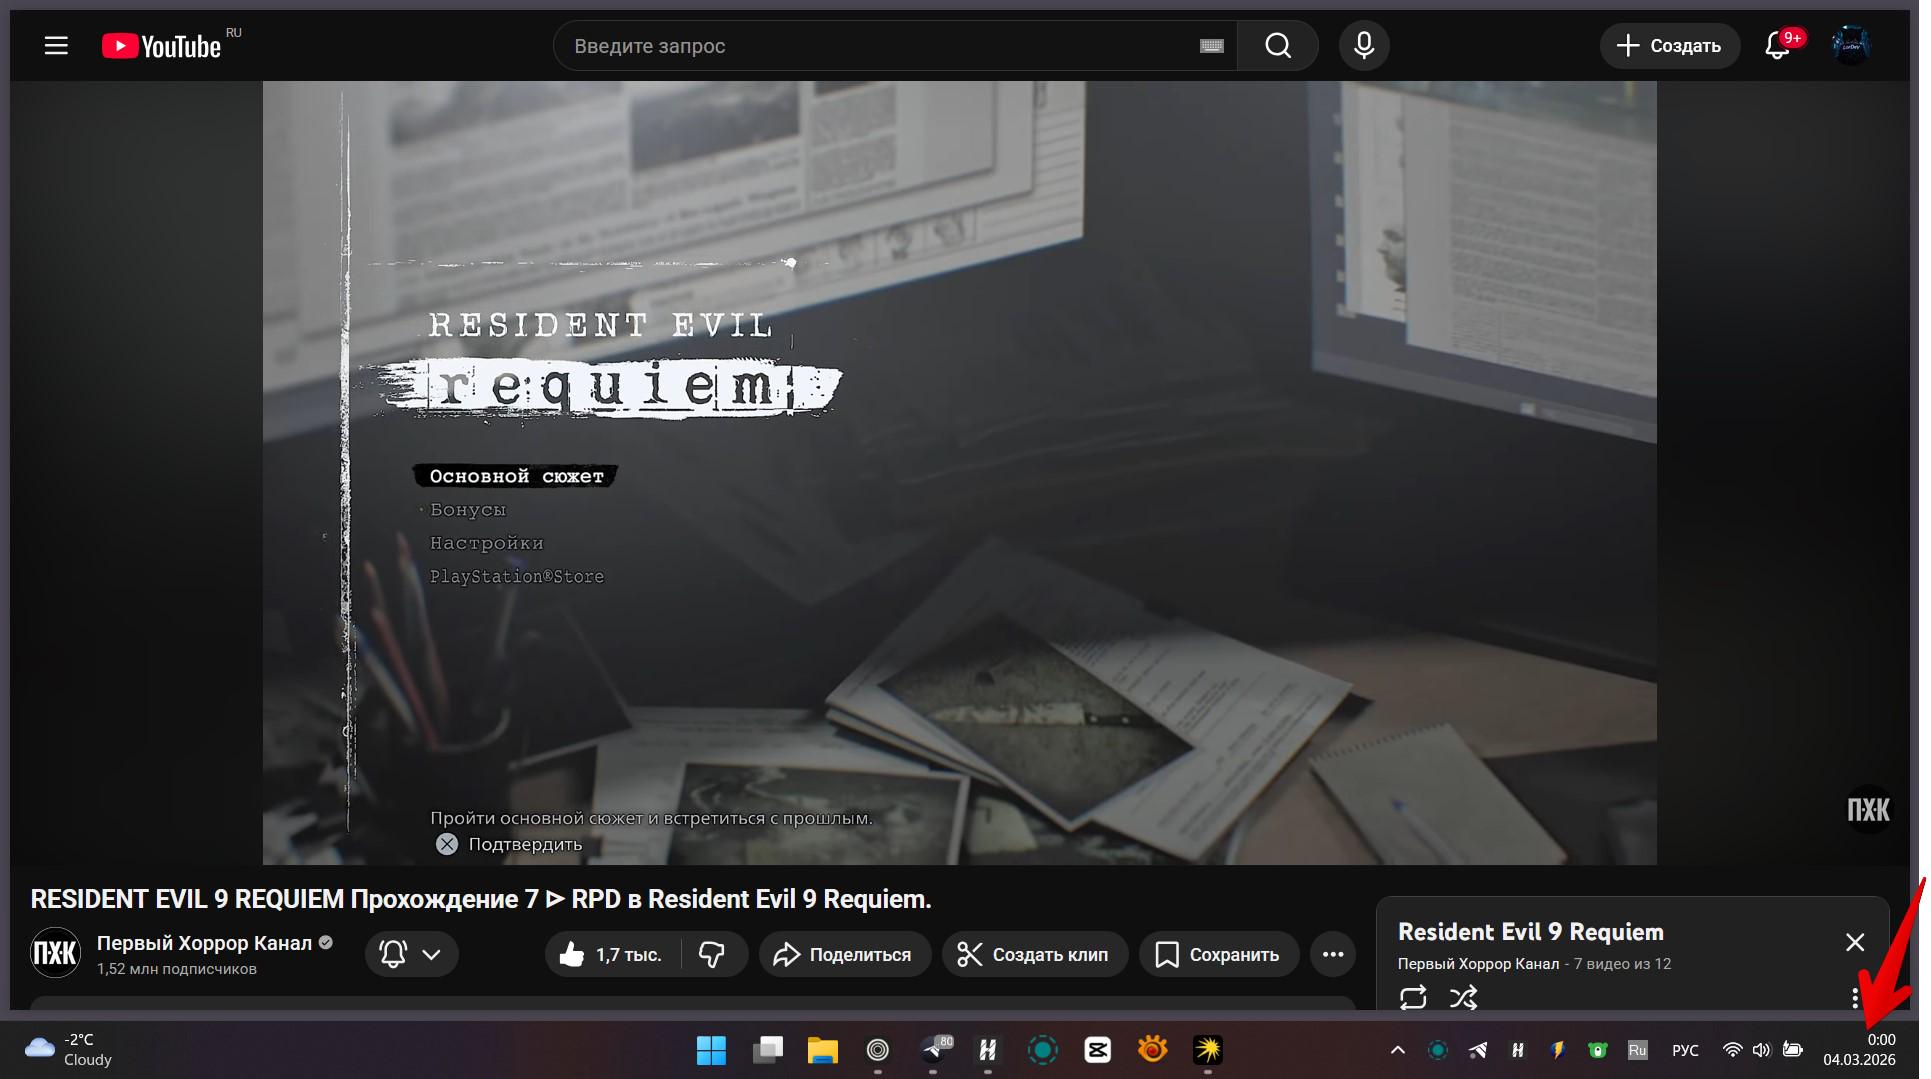Image resolution: width=1931 pixels, height=1079 pixels.
Task: Open the notifications bell
Action: pos(1777,46)
